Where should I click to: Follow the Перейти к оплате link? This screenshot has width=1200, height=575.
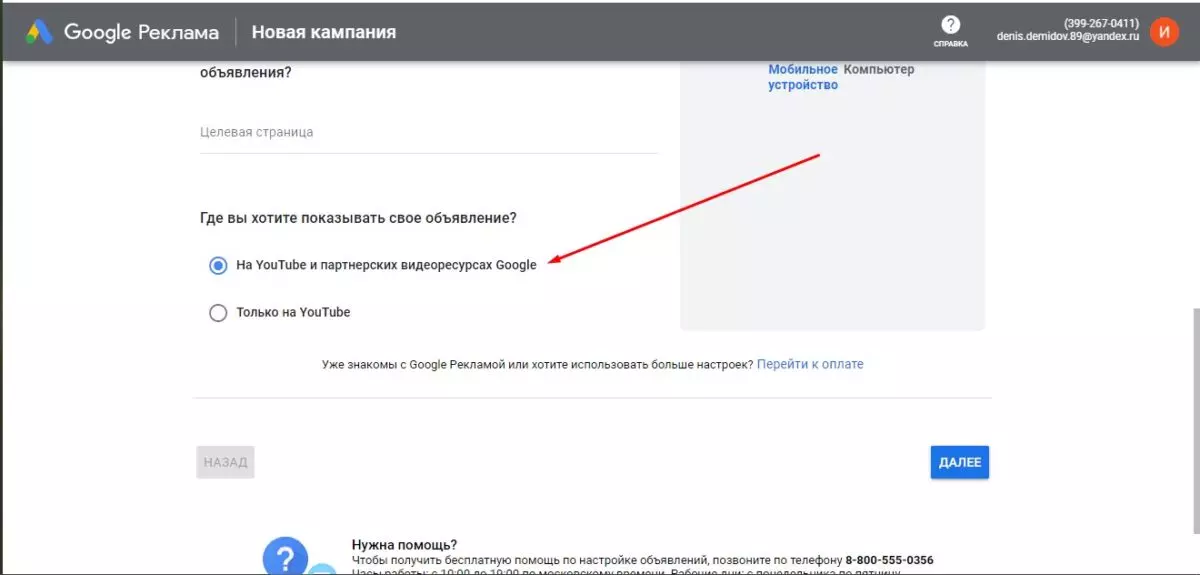click(810, 364)
